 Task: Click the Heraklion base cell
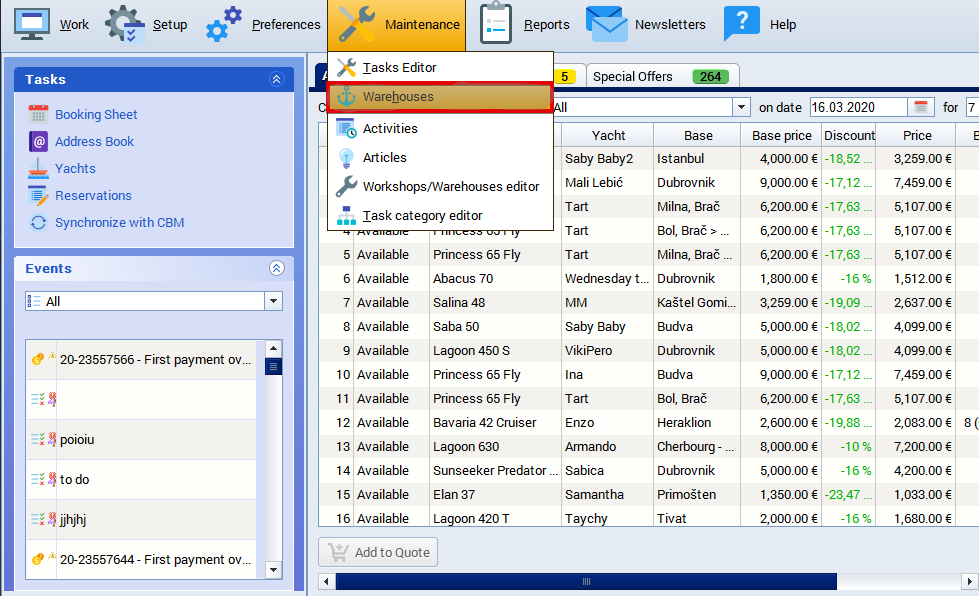coord(697,423)
